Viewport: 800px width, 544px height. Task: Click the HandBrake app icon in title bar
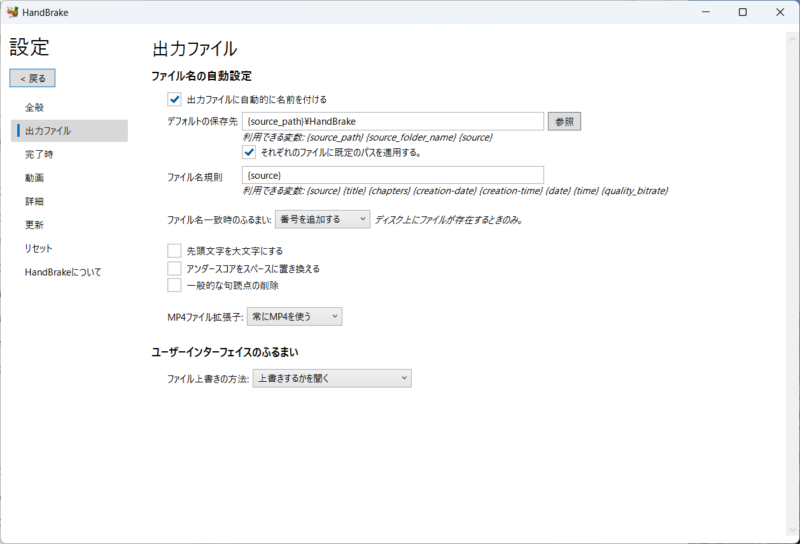coord(12,12)
